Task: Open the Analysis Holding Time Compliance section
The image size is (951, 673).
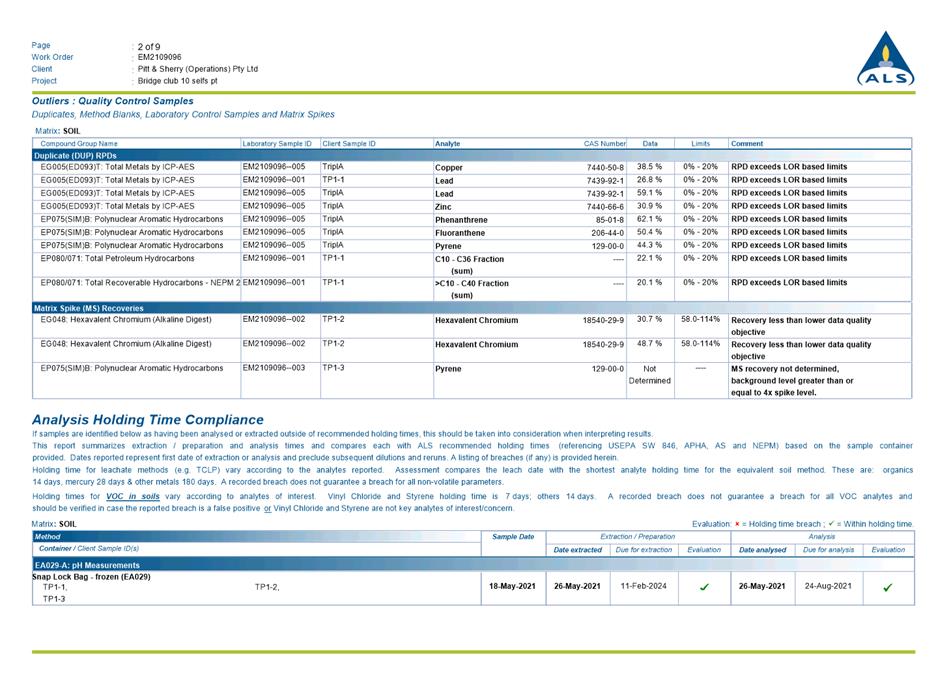Action: click(150, 420)
